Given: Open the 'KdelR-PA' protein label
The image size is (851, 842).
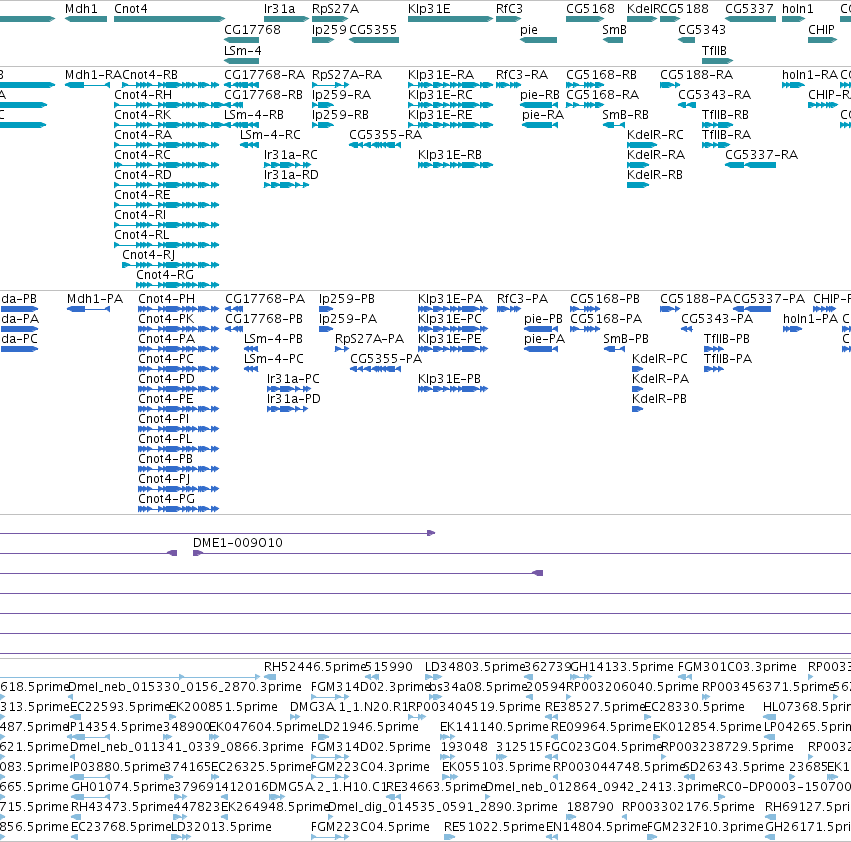Looking at the screenshot, I should 661,379.
